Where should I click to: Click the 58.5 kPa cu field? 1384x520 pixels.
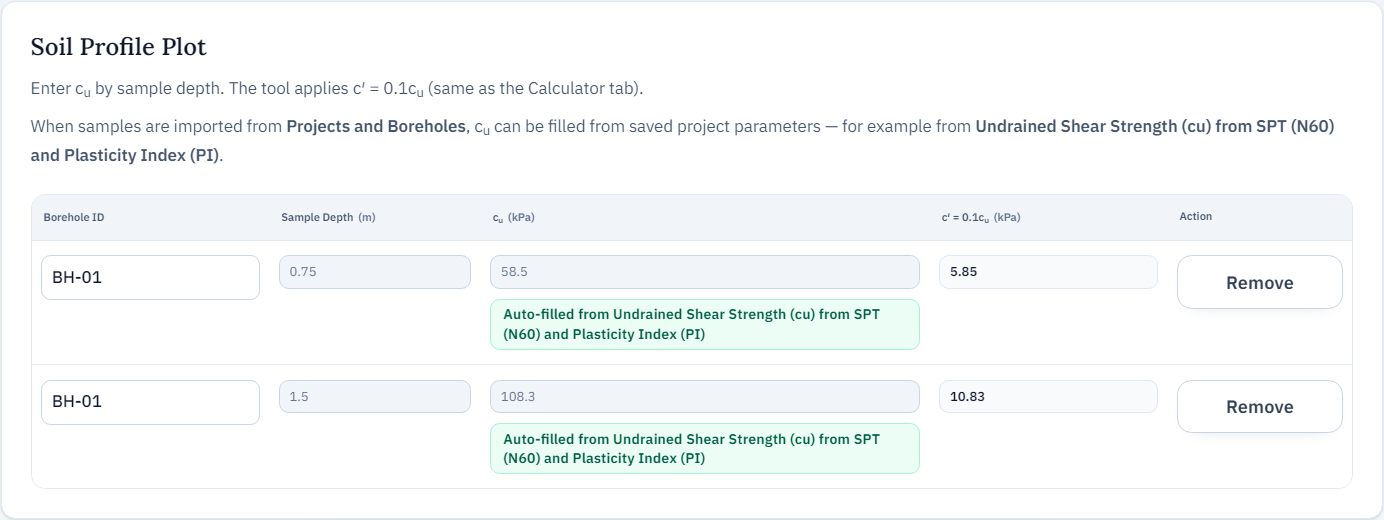click(704, 272)
